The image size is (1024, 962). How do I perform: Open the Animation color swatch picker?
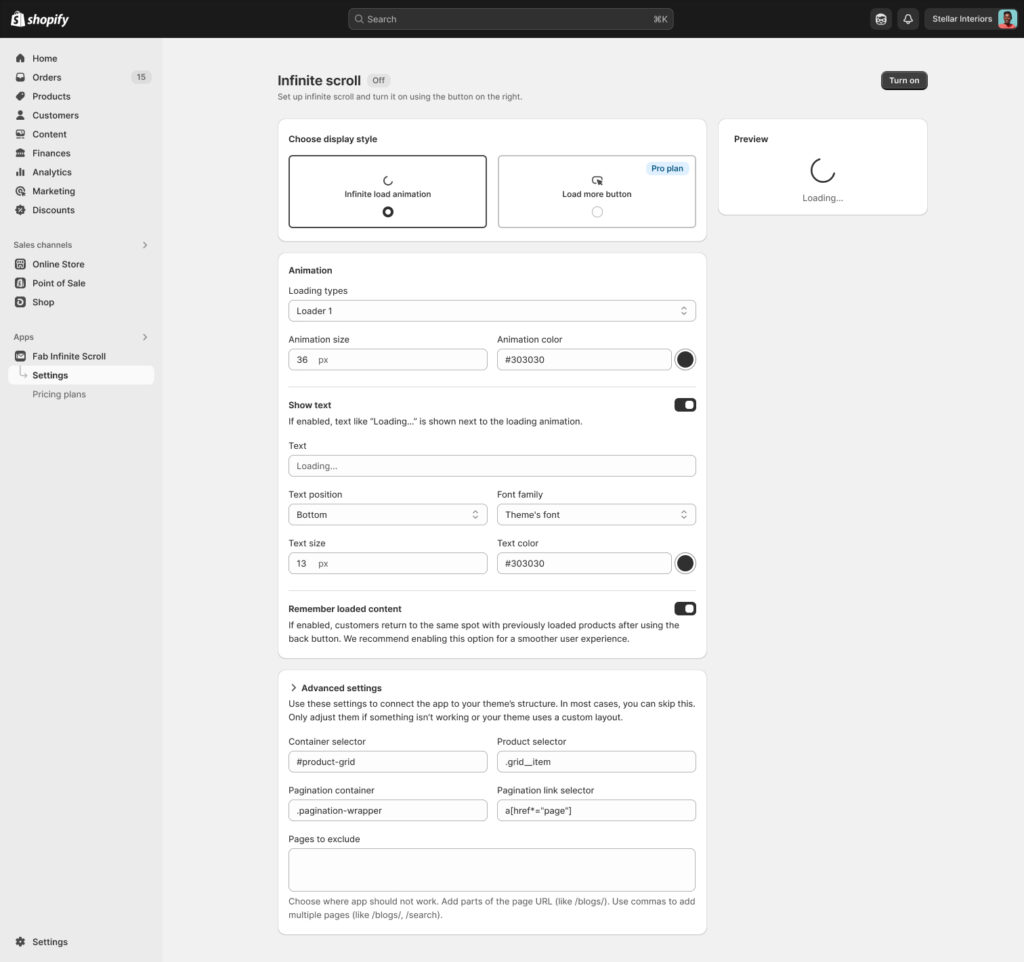point(685,359)
